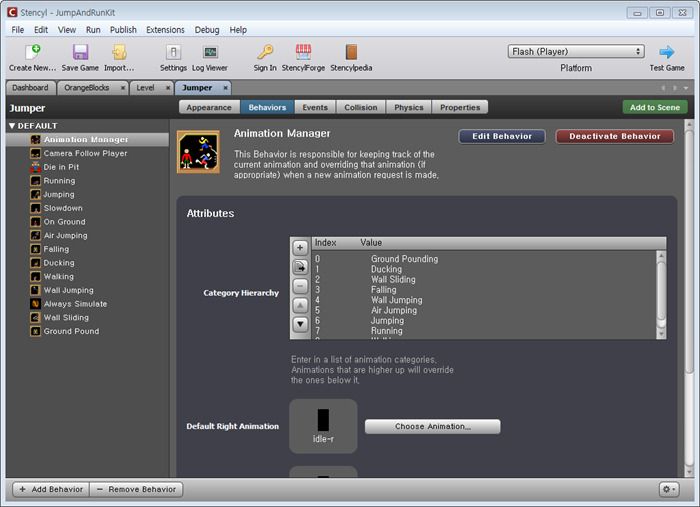Select the Camera Follow Player behavior
This screenshot has height=507, width=700.
pyautogui.click(x=85, y=153)
